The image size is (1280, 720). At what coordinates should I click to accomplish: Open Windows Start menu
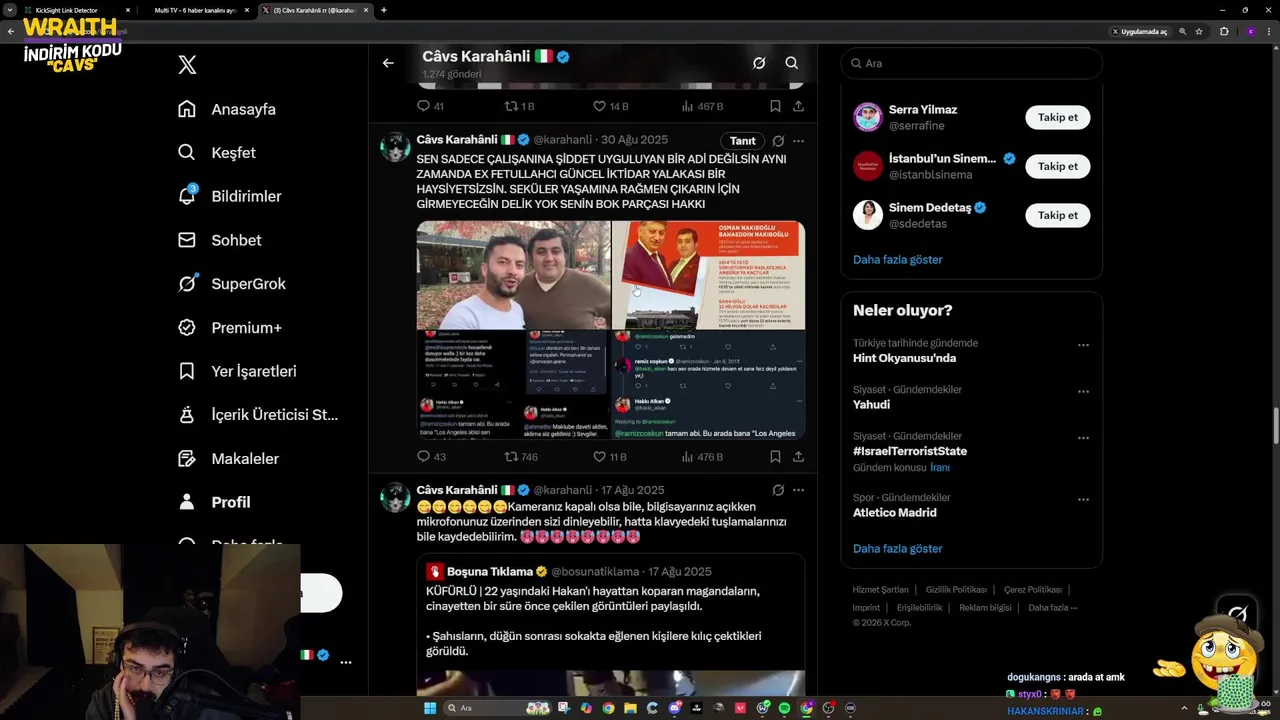click(430, 708)
